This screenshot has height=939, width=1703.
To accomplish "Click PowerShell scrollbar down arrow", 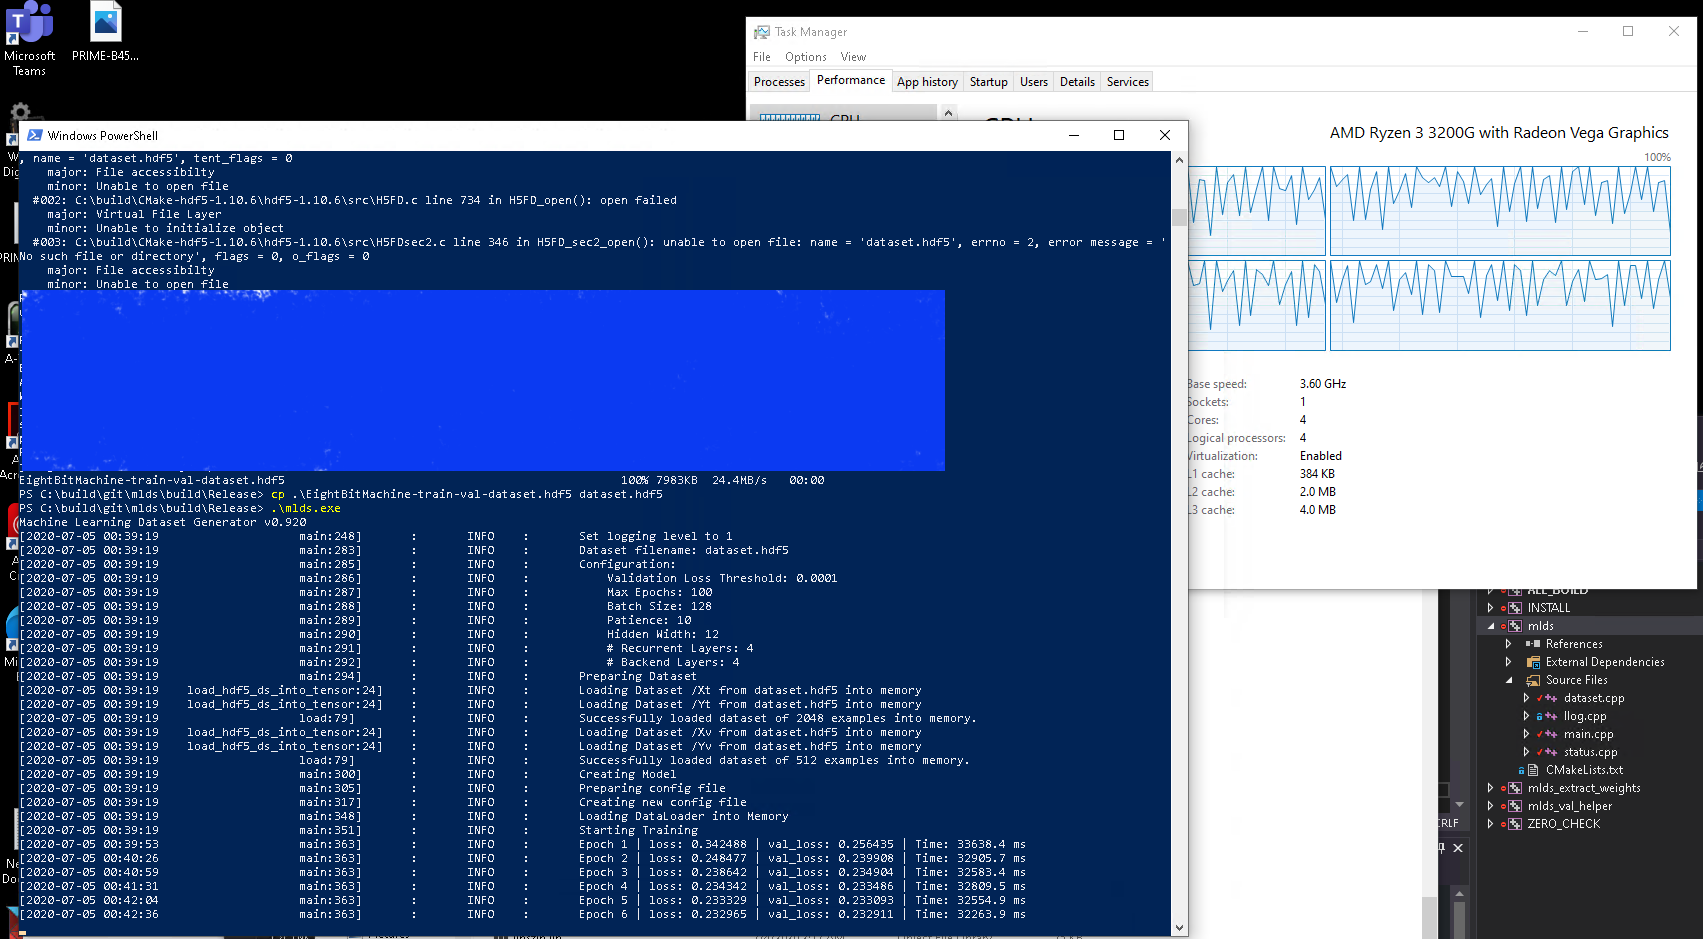I will tap(1179, 928).
